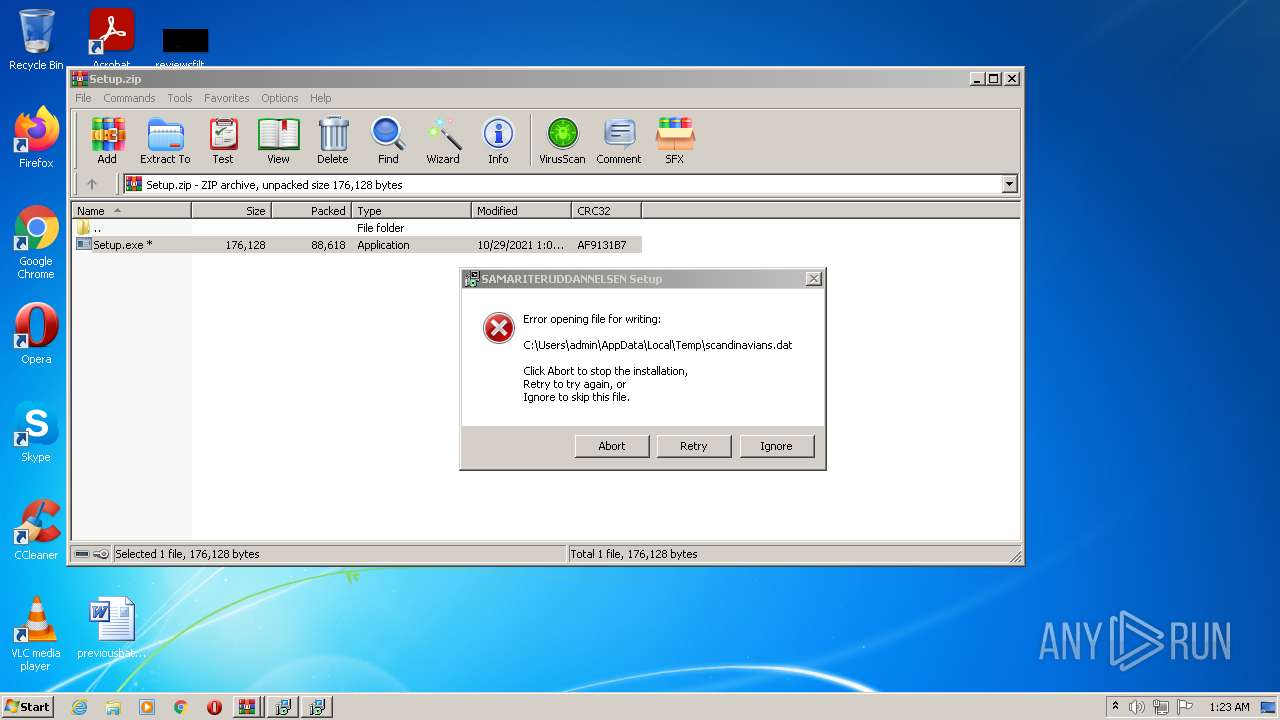This screenshot has height=720, width=1280.
Task: Open the Skype desktop shortcut
Action: pos(36,432)
